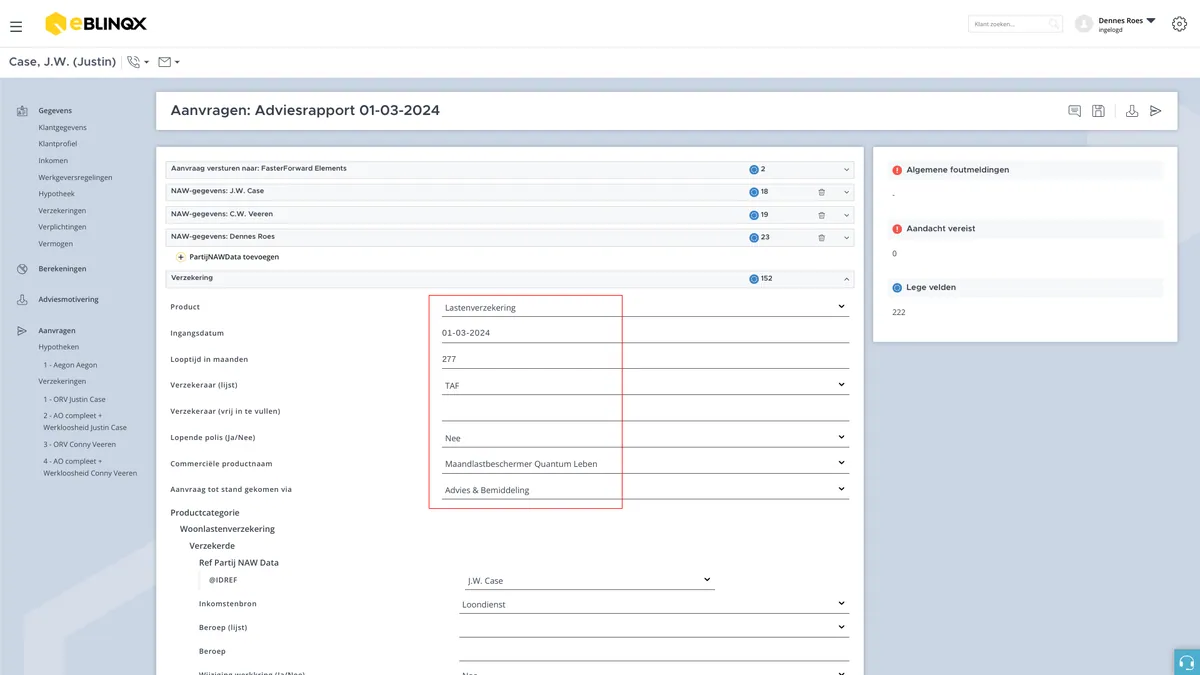This screenshot has height=675, width=1200.
Task: Click the comment note icon in the header
Action: pyautogui.click(x=1075, y=111)
